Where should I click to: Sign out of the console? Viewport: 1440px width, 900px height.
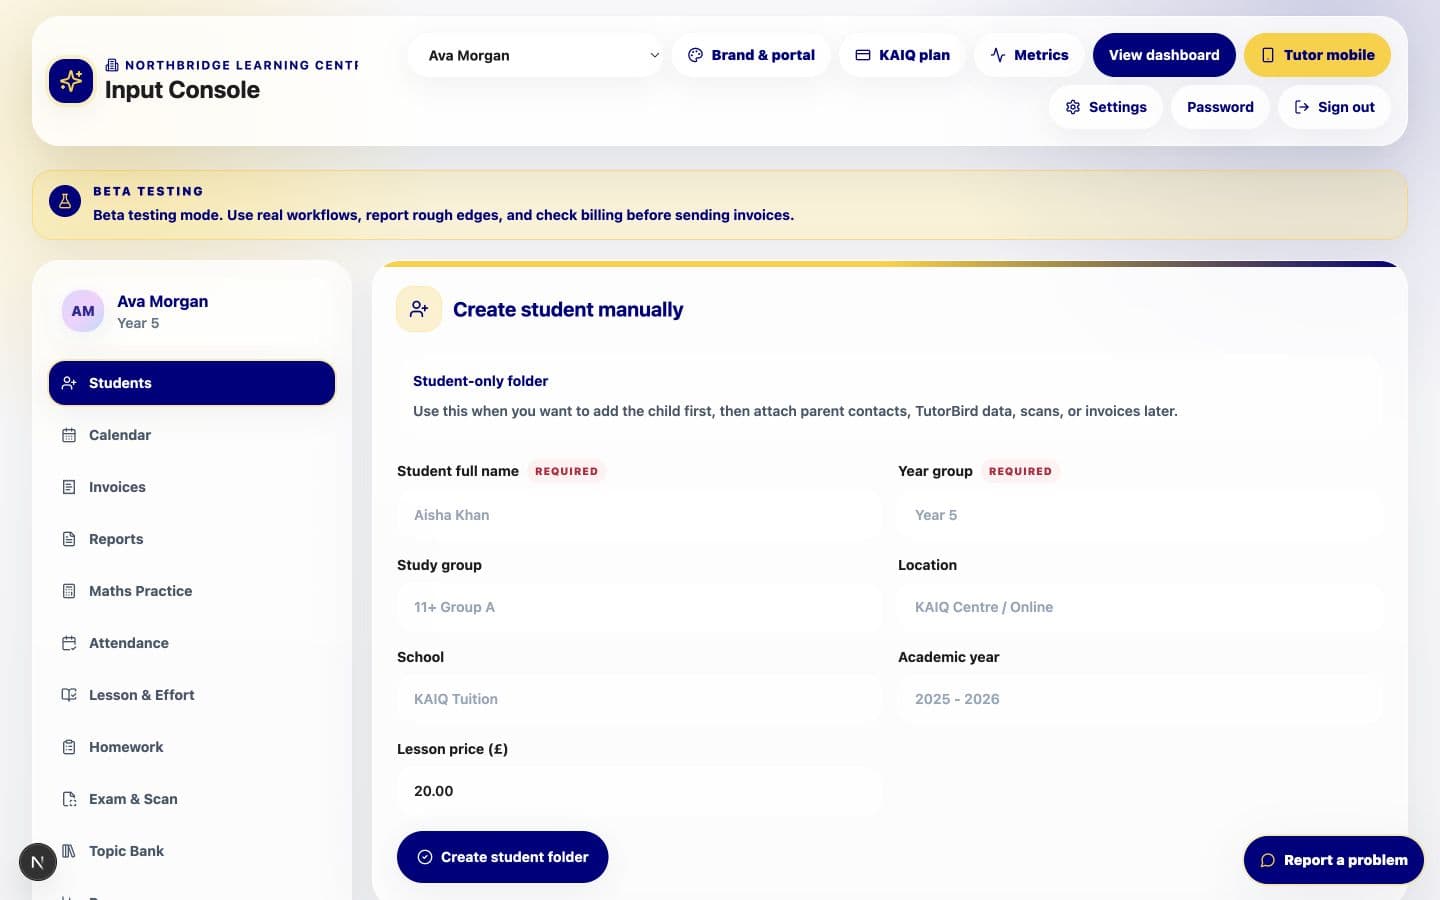pyautogui.click(x=1334, y=107)
